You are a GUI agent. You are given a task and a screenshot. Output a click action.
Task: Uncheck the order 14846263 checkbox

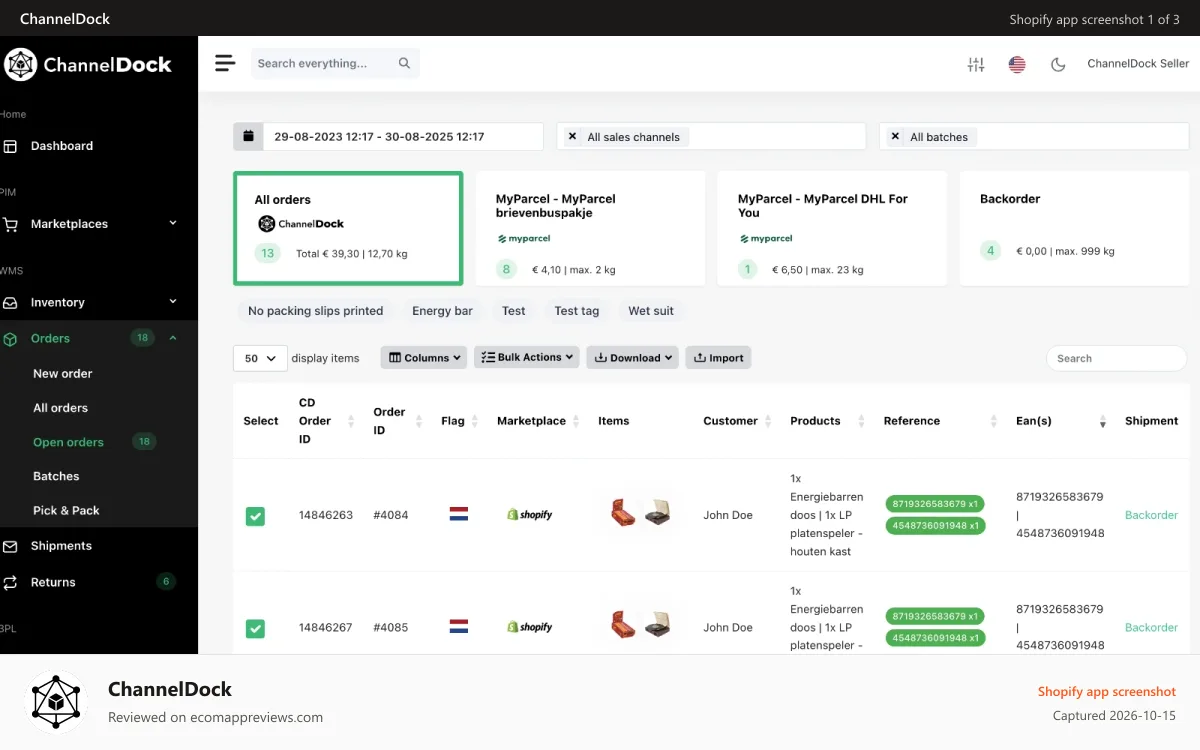[x=255, y=516]
